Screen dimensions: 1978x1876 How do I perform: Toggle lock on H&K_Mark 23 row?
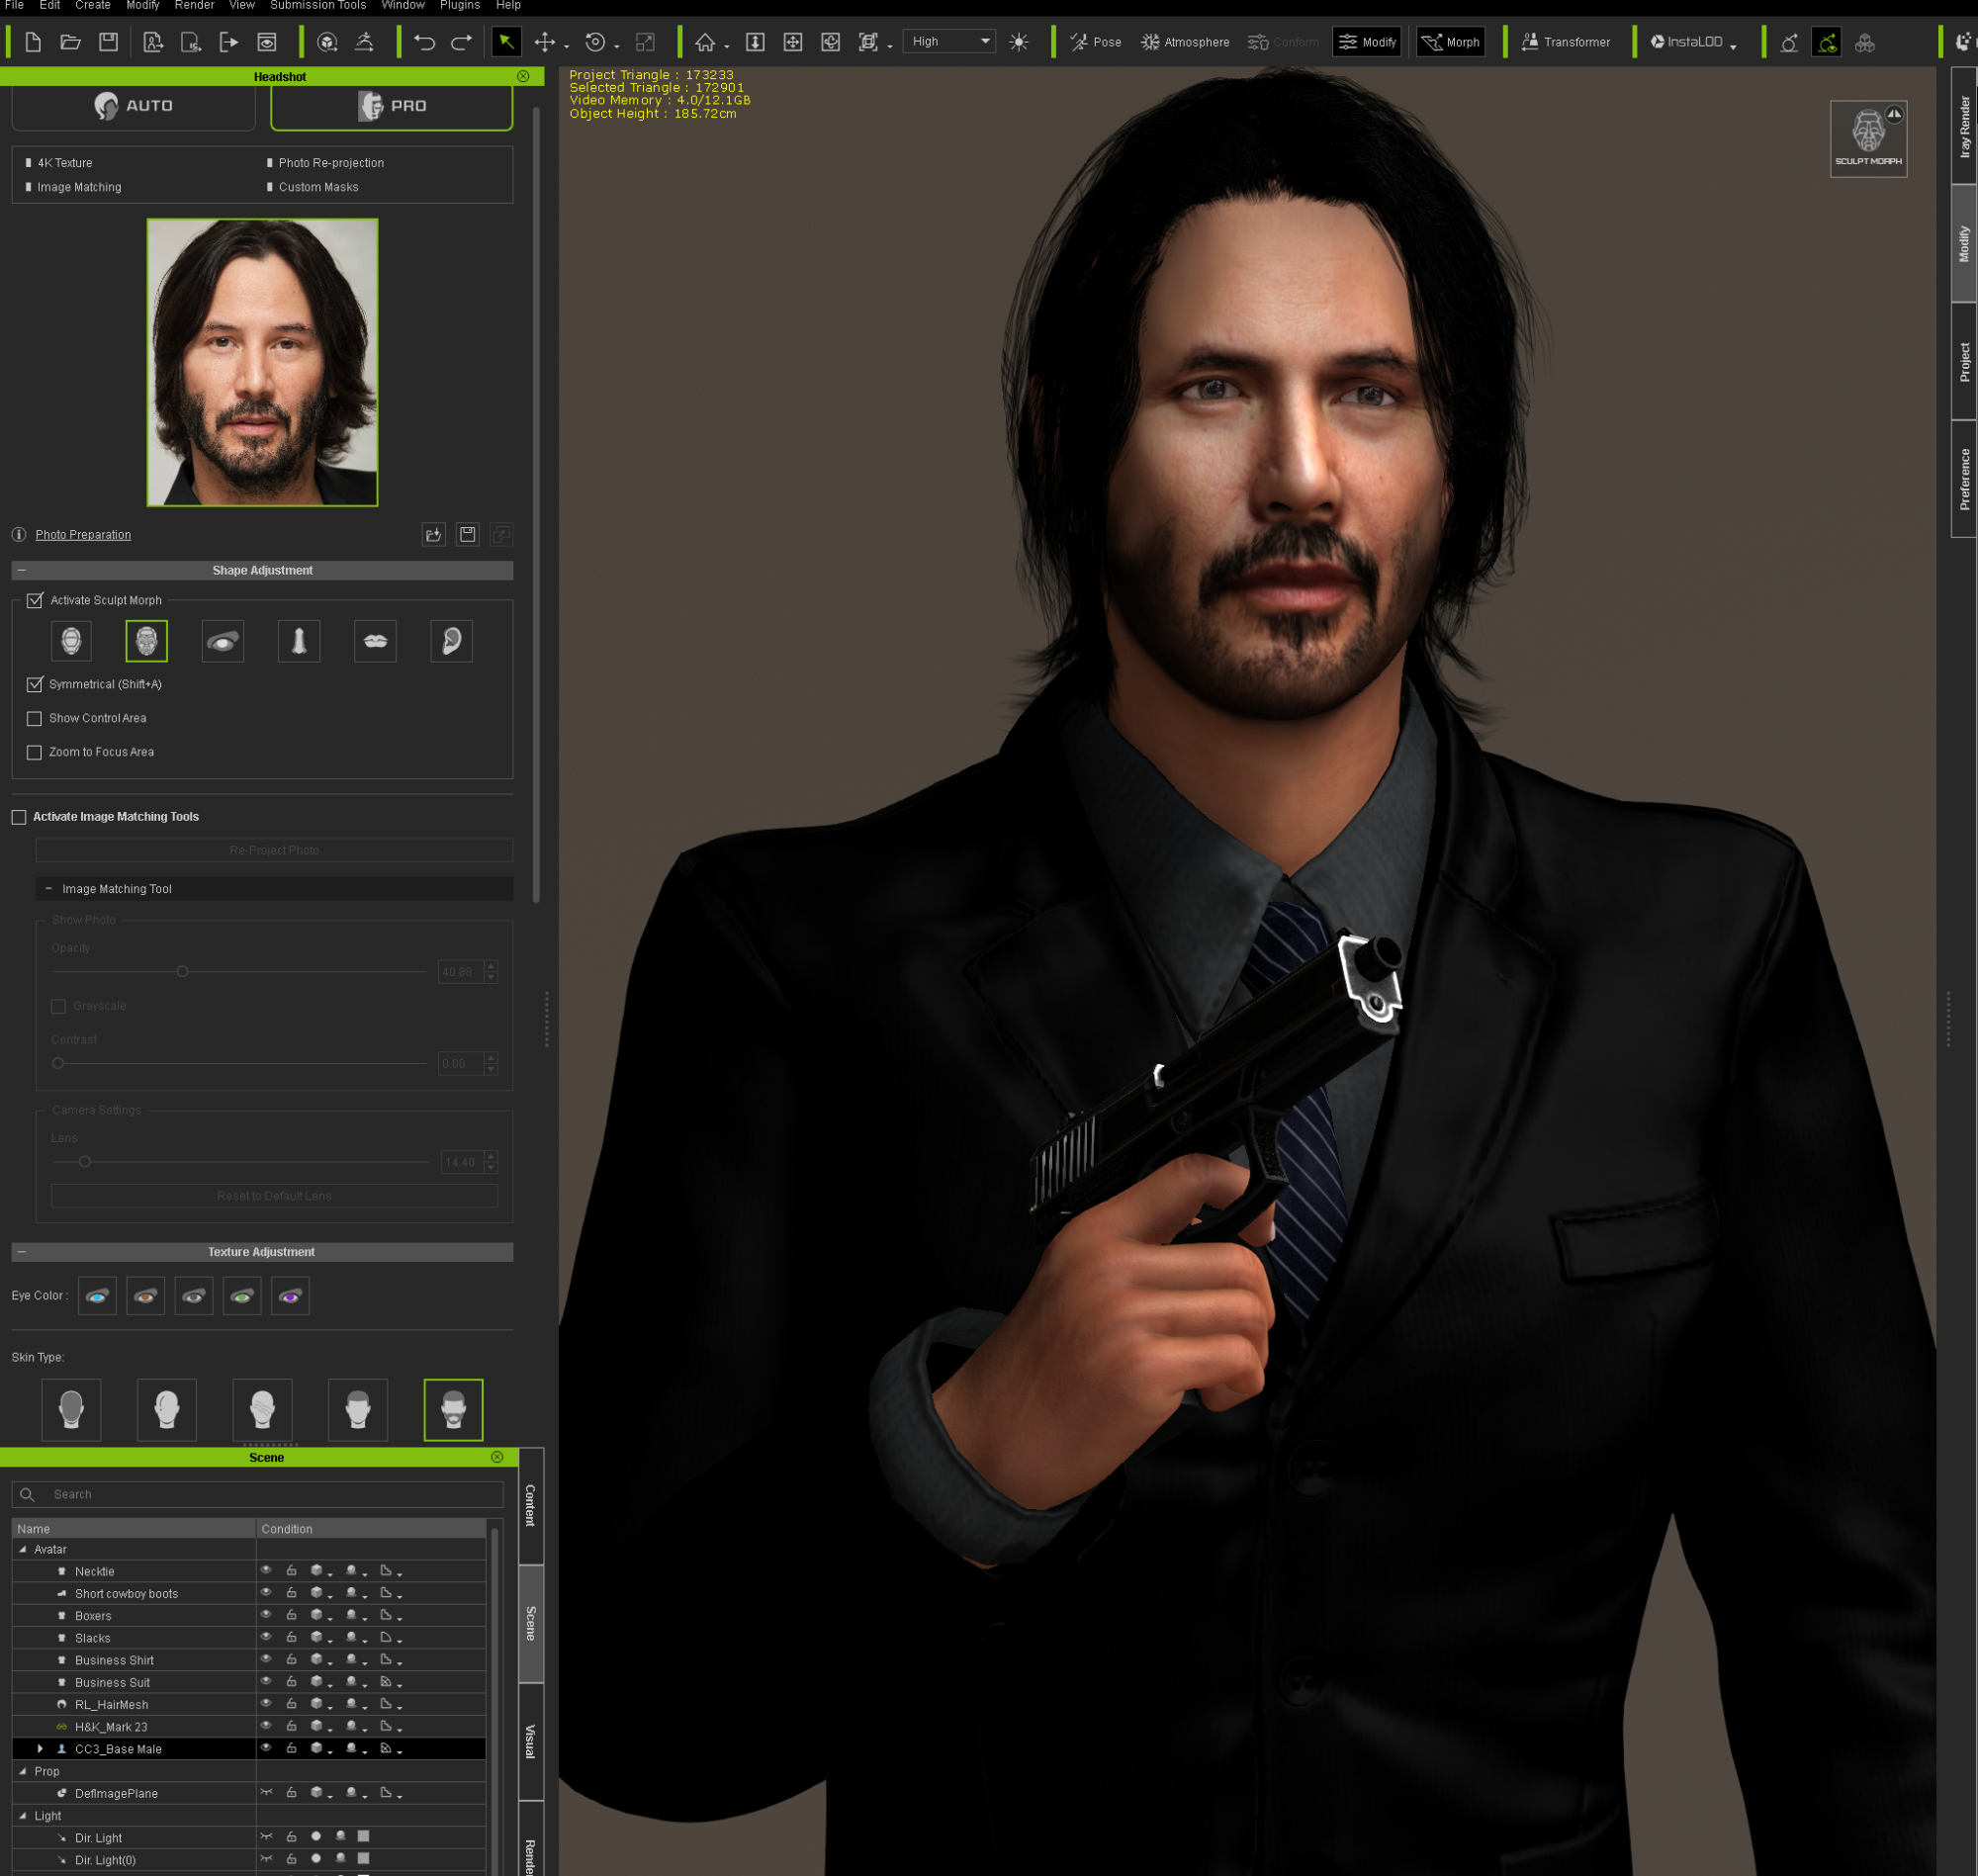[291, 1726]
